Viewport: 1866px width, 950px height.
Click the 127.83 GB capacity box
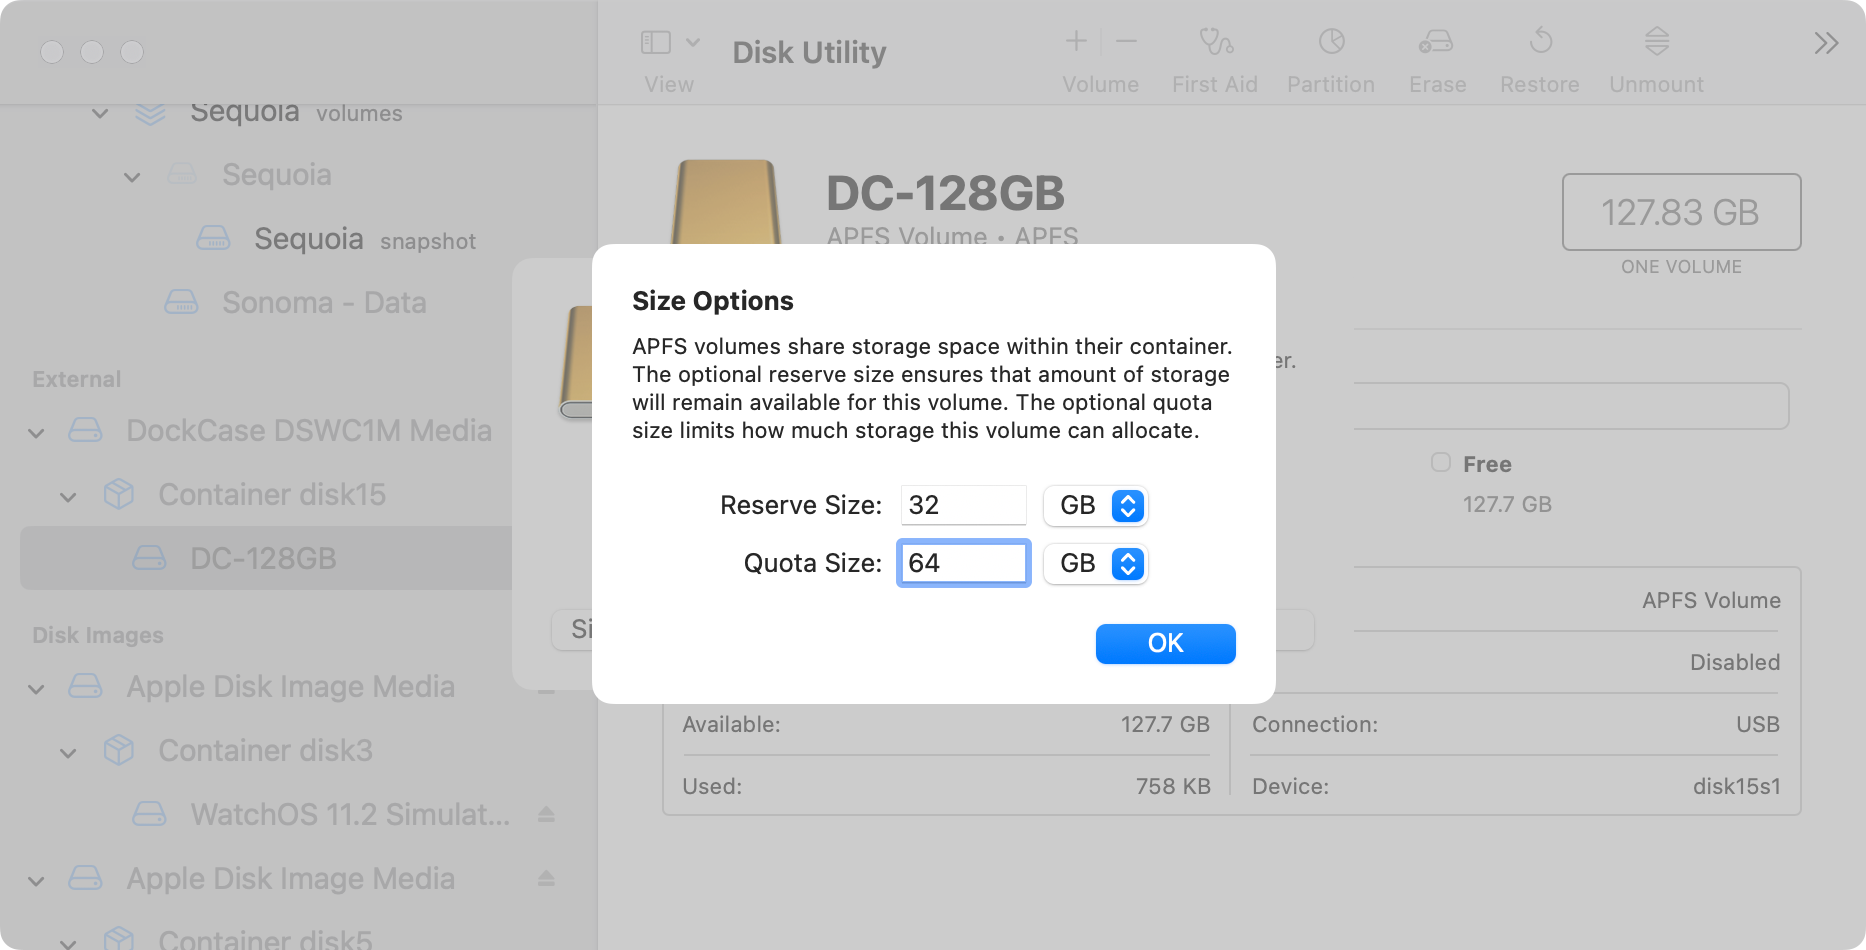point(1681,212)
